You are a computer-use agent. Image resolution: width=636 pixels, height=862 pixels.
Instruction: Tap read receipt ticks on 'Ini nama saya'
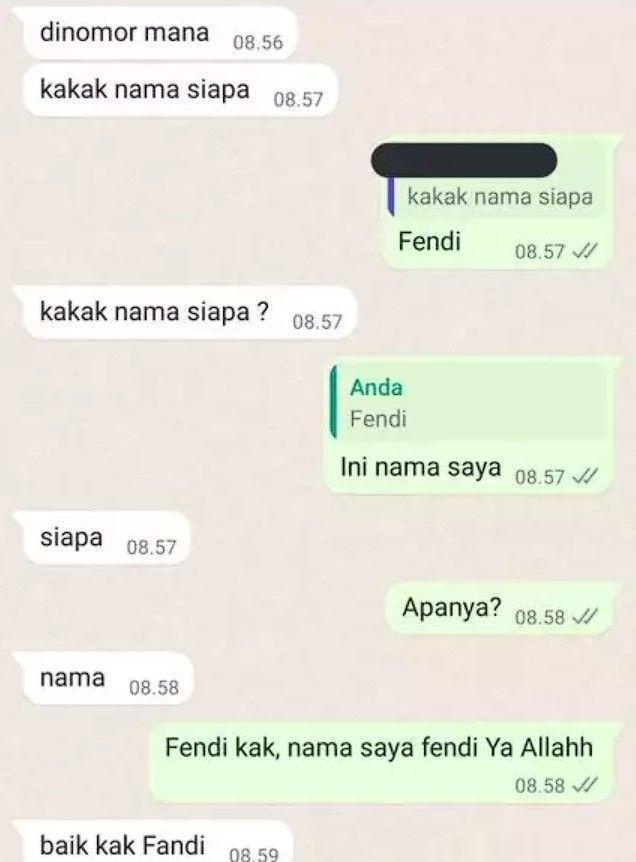[584, 476]
